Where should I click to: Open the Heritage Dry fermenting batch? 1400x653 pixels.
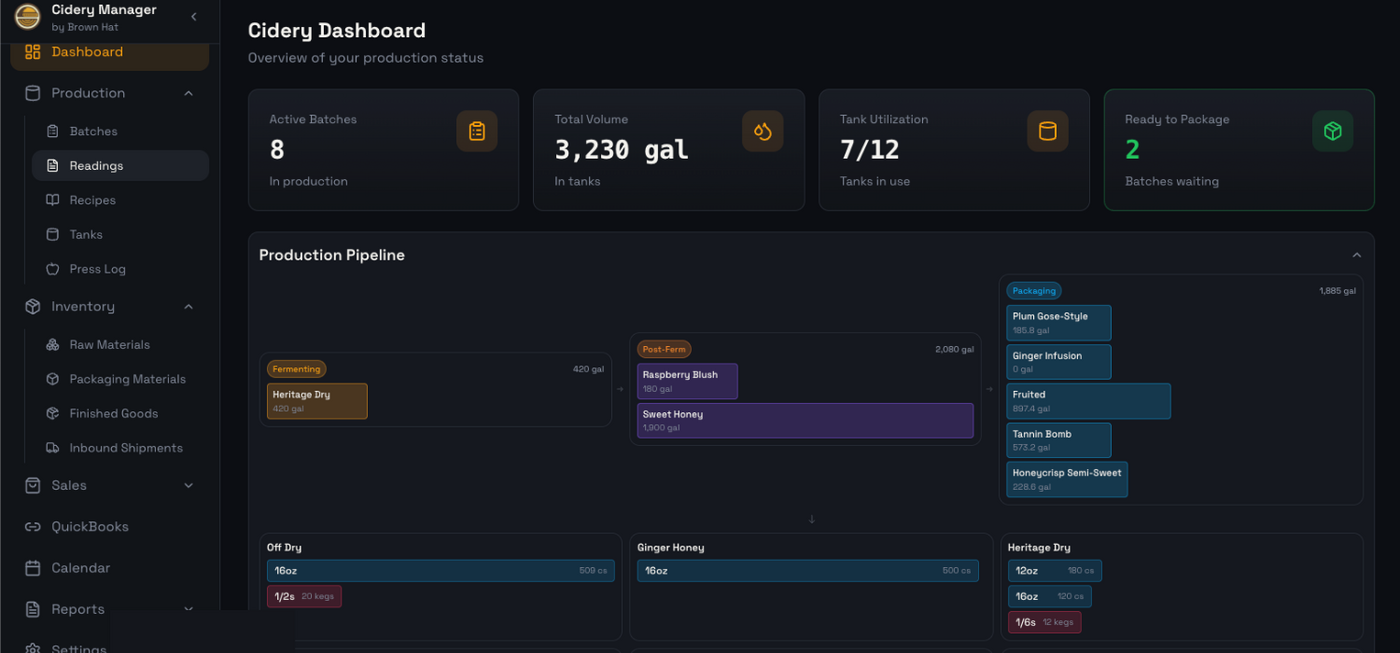tap(317, 401)
